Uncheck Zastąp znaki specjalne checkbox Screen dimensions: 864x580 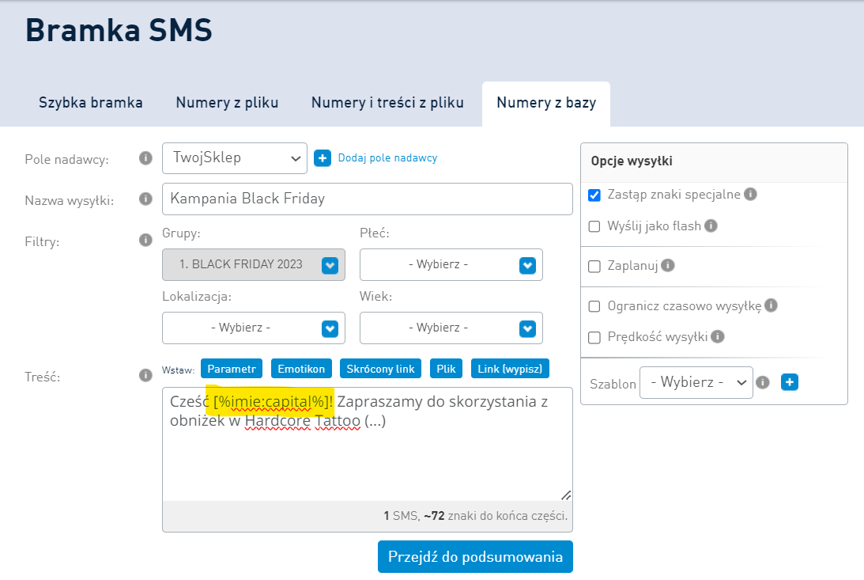click(x=595, y=195)
